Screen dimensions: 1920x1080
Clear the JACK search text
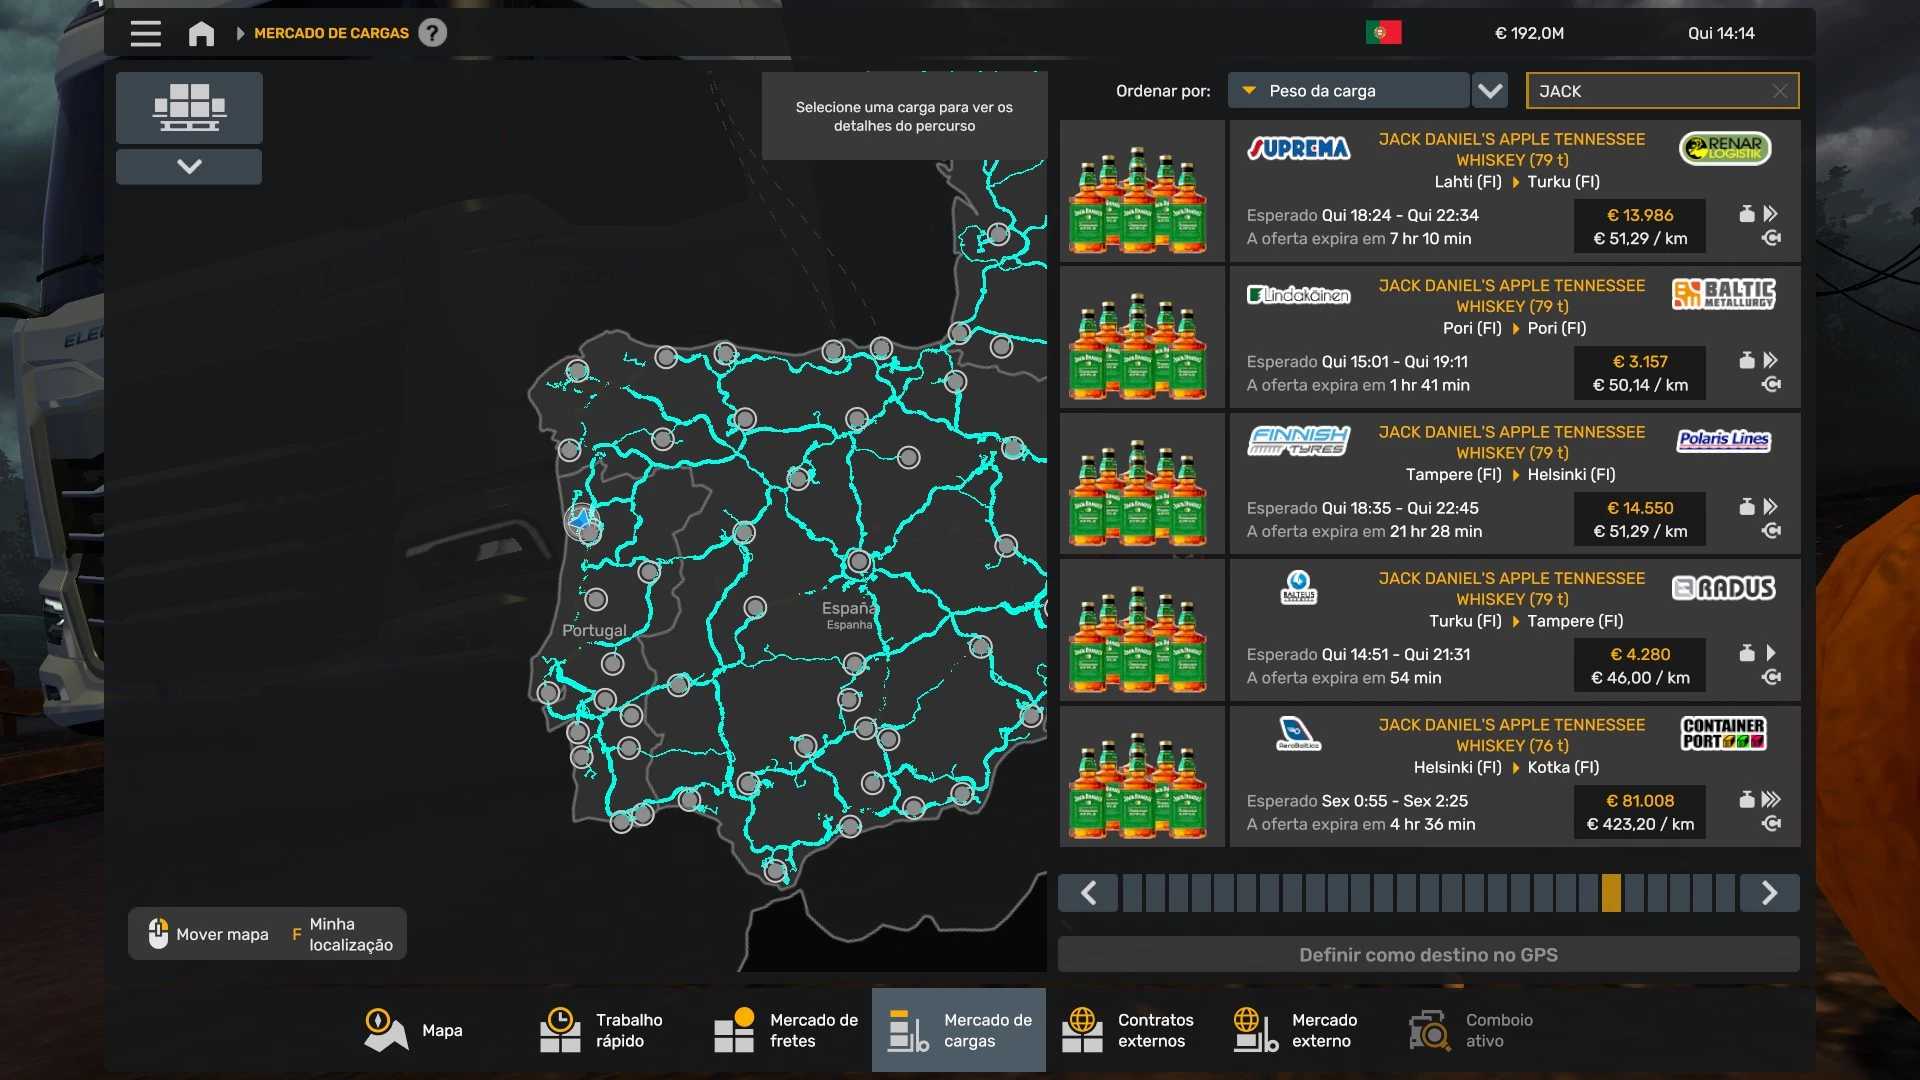tap(1779, 91)
